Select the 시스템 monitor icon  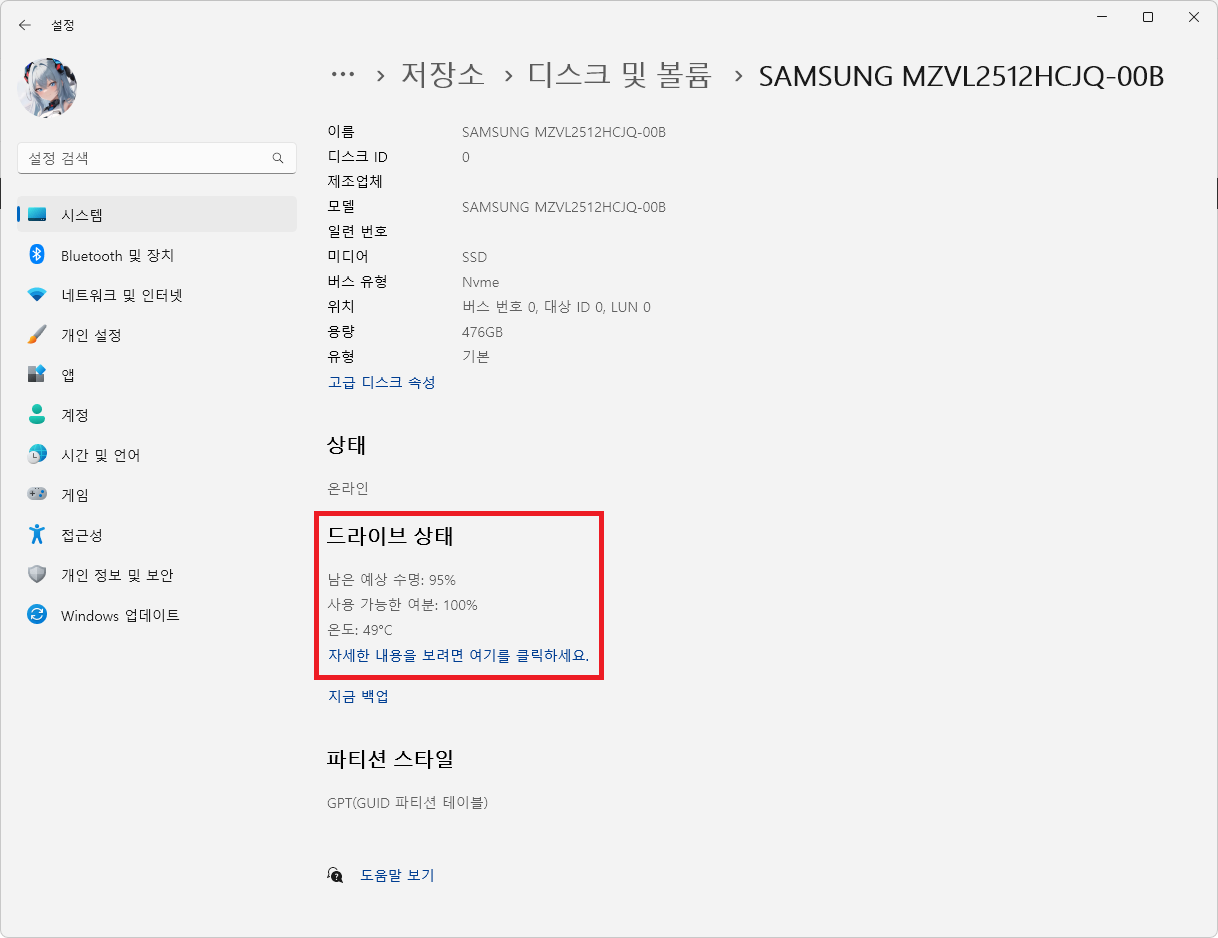(x=37, y=215)
